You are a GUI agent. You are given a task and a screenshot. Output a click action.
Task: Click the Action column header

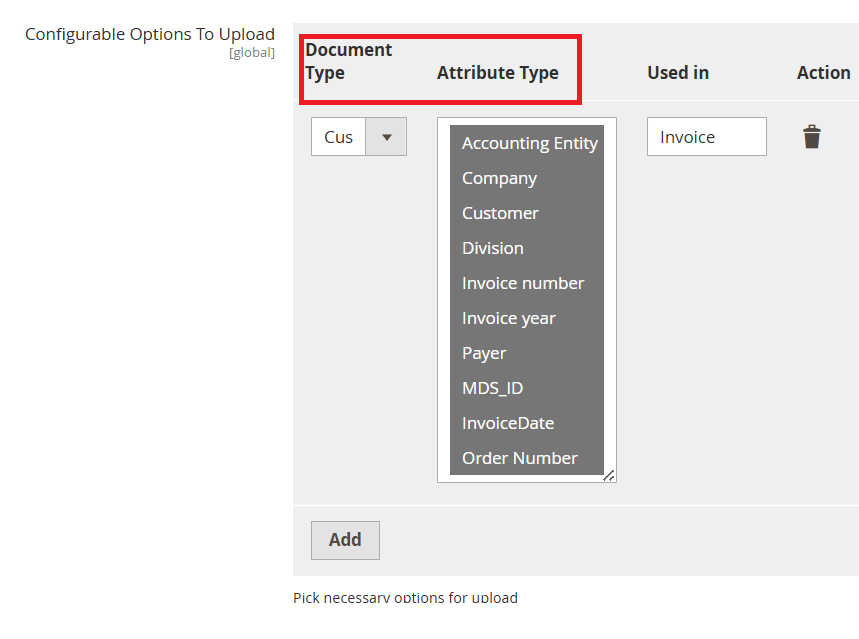[x=823, y=73]
